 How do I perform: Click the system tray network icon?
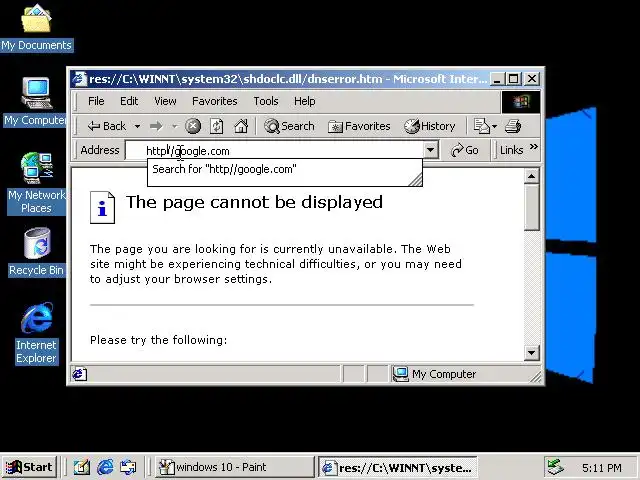tap(555, 467)
